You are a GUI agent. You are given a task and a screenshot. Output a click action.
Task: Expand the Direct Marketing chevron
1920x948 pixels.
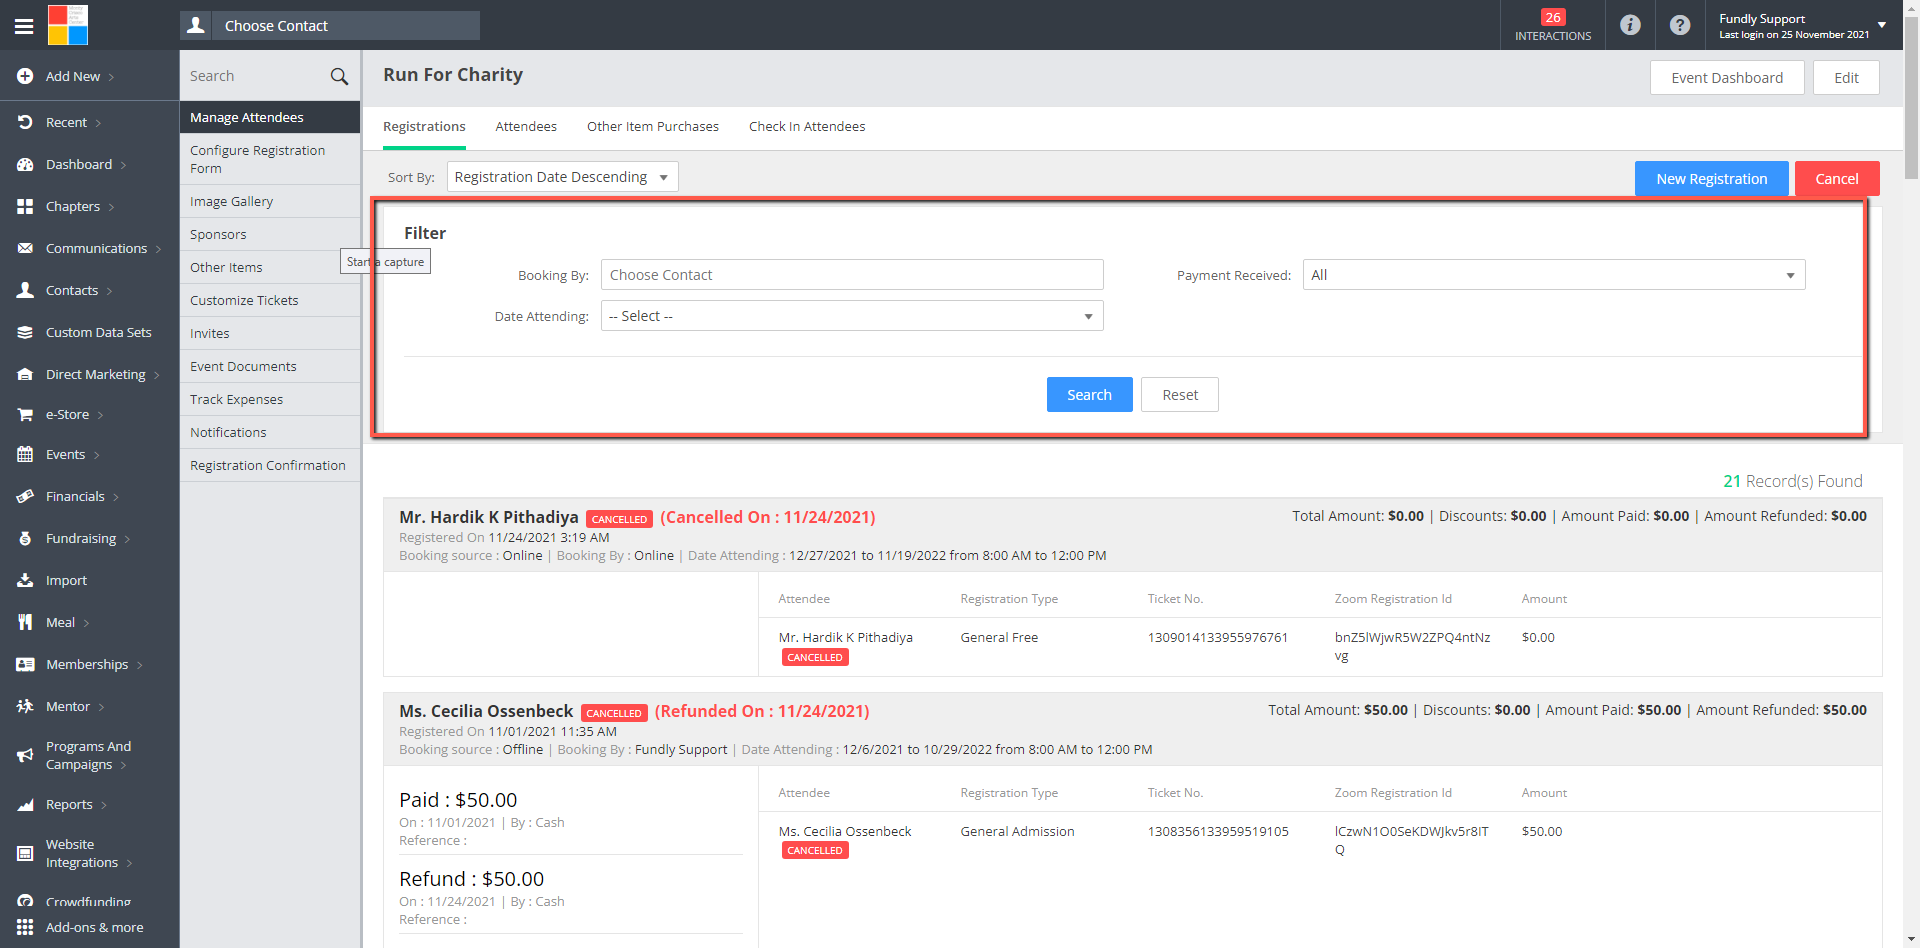click(157, 375)
